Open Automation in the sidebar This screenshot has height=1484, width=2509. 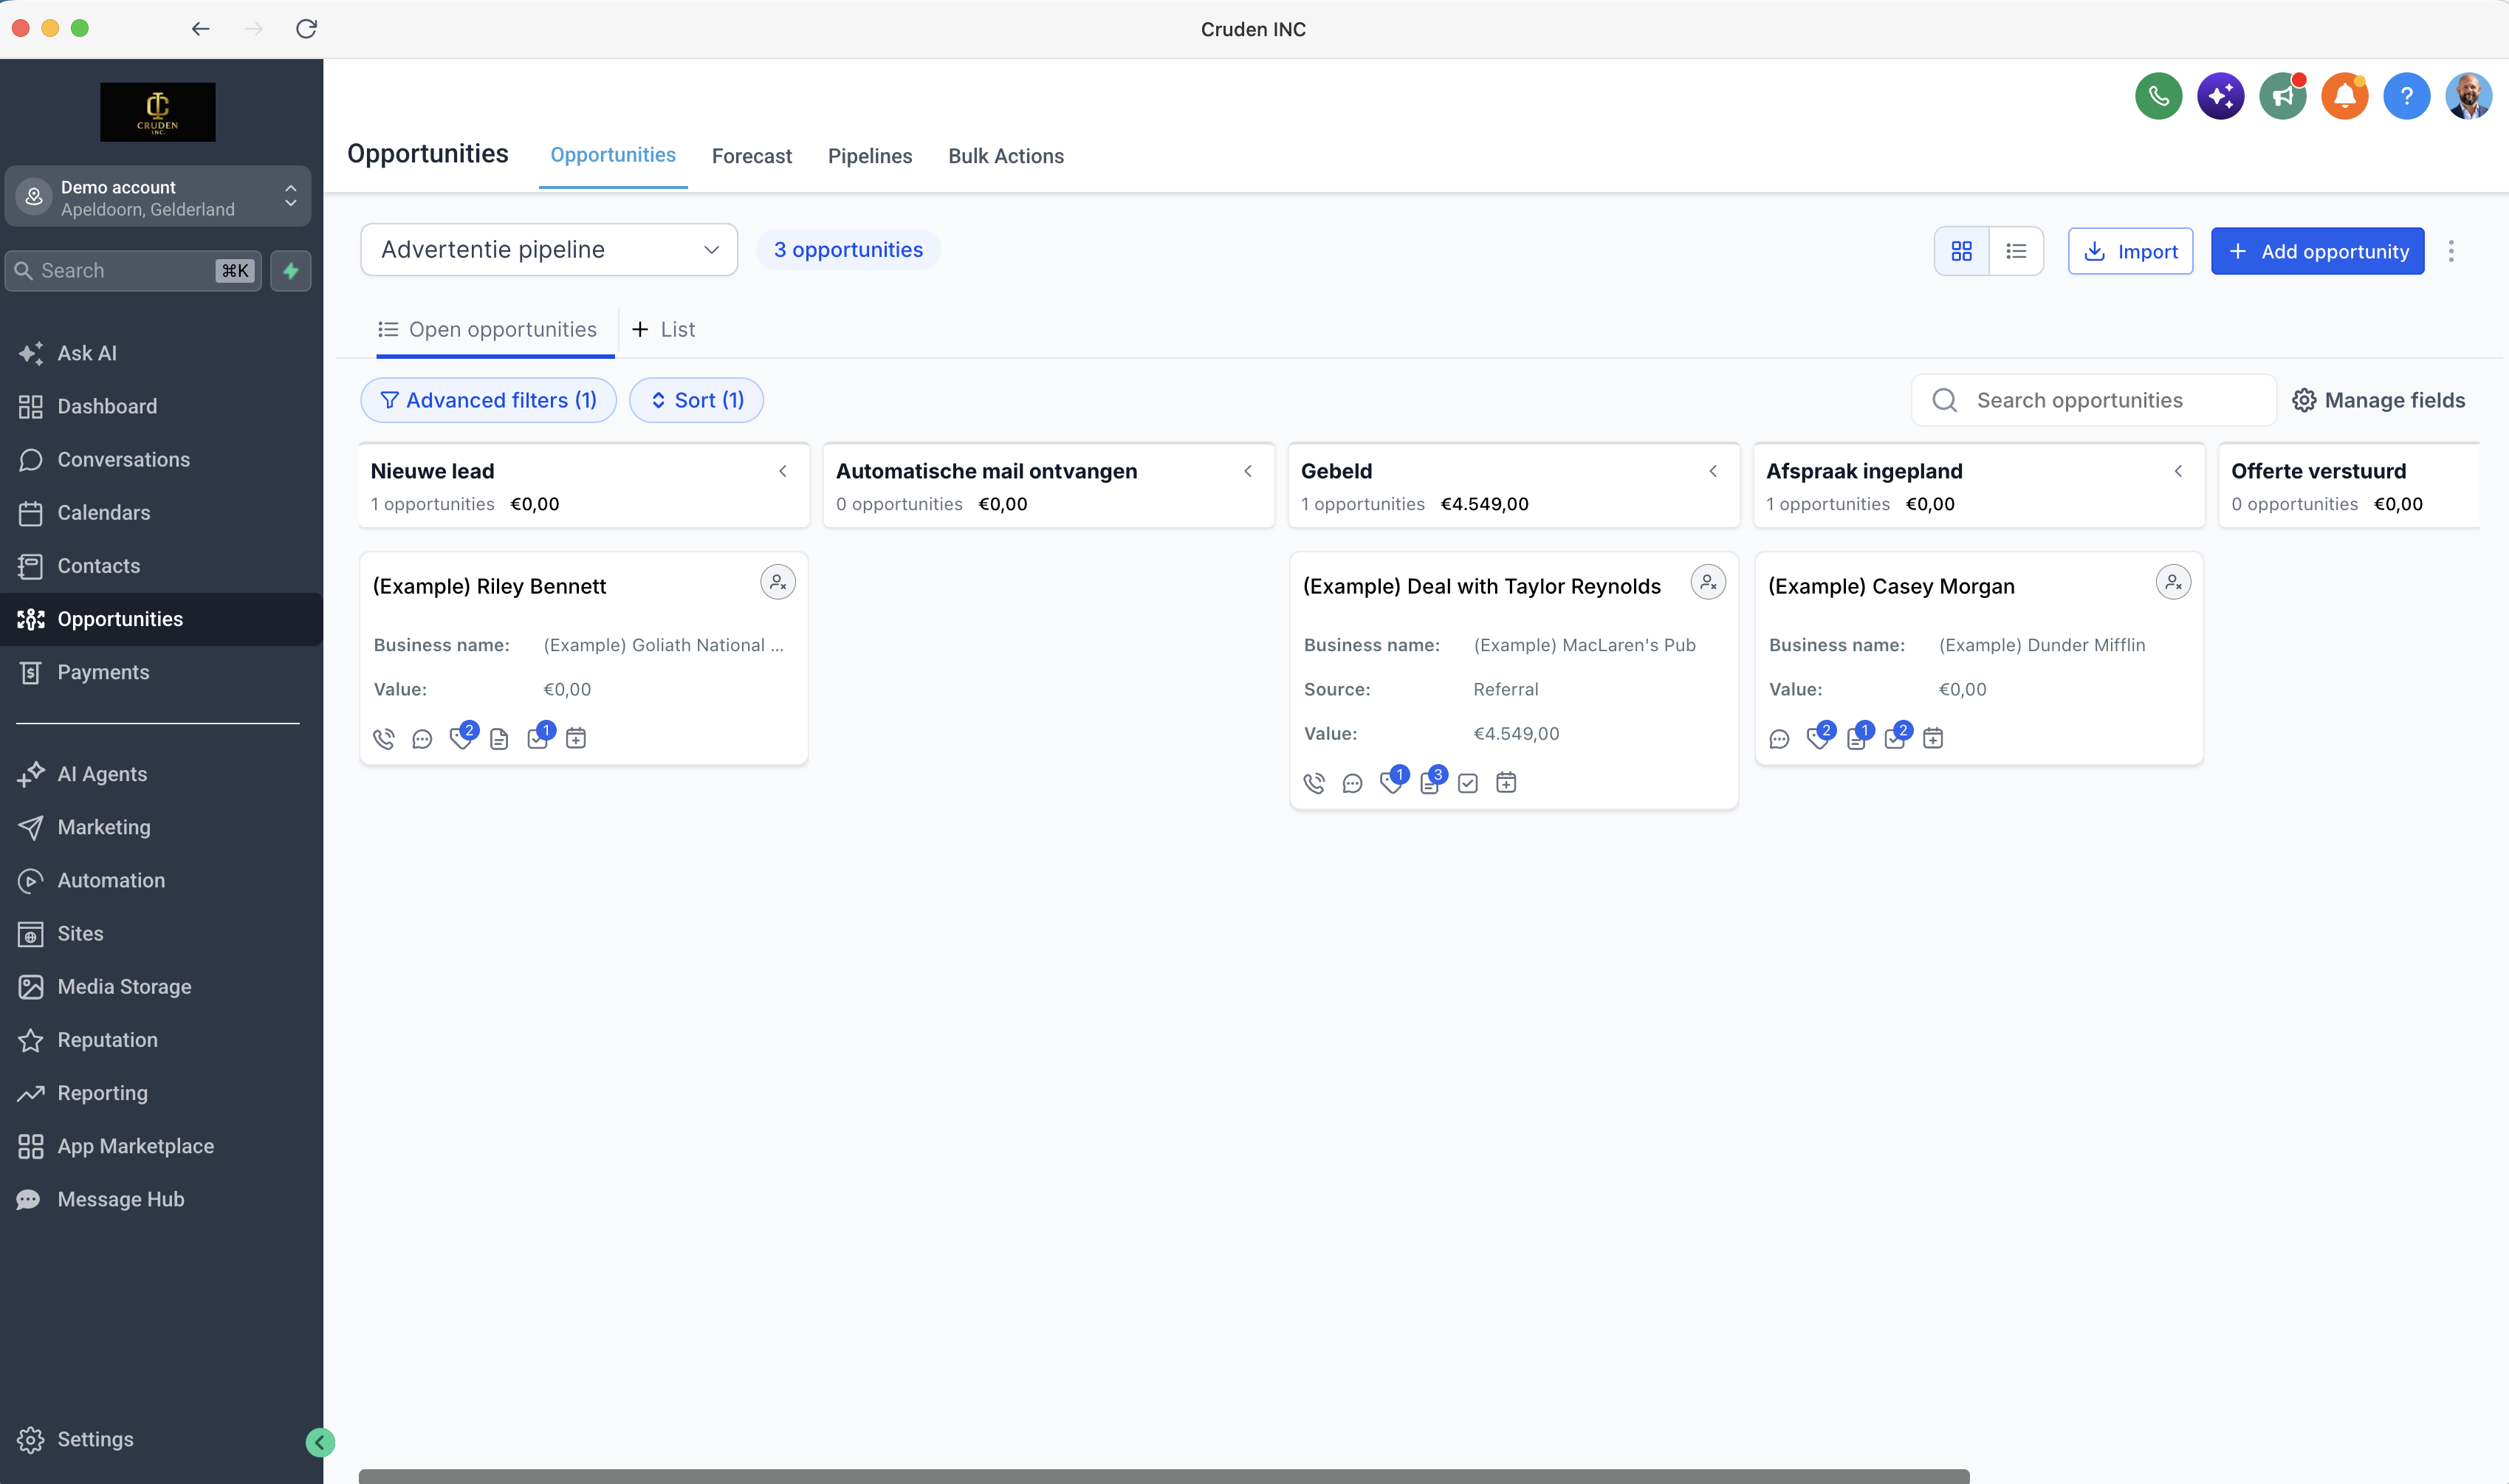click(111, 880)
